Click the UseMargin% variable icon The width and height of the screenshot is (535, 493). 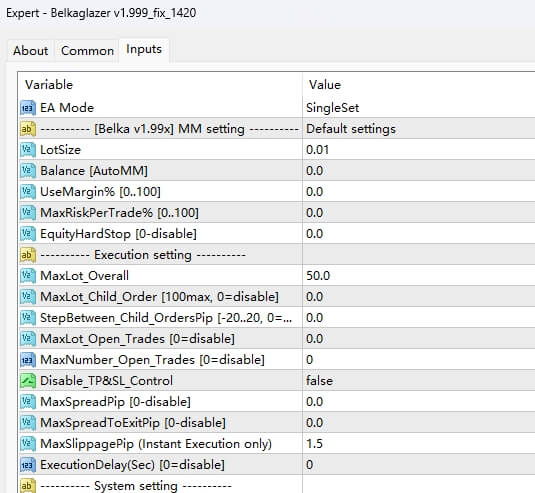point(28,192)
